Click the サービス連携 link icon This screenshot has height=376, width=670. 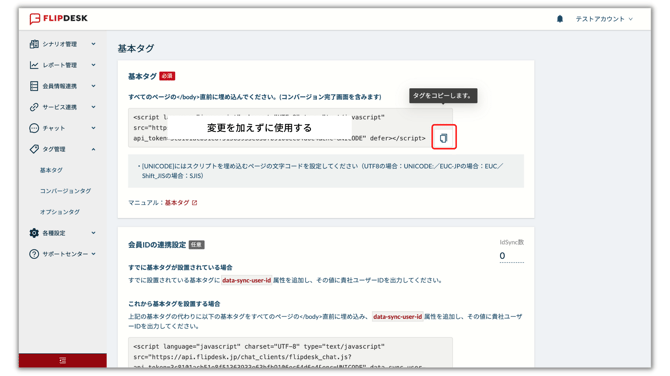click(x=34, y=107)
